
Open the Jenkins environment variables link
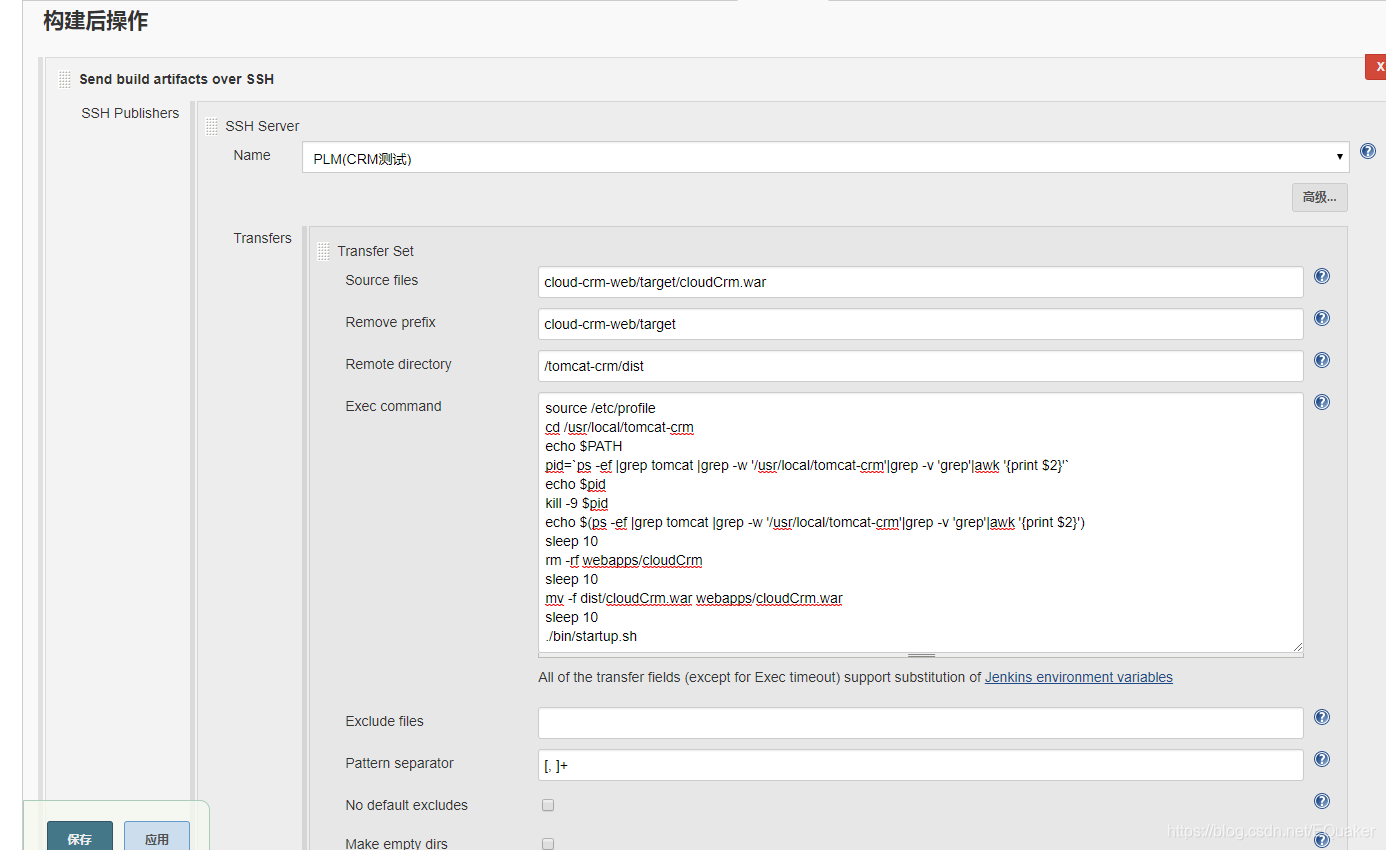point(1079,677)
